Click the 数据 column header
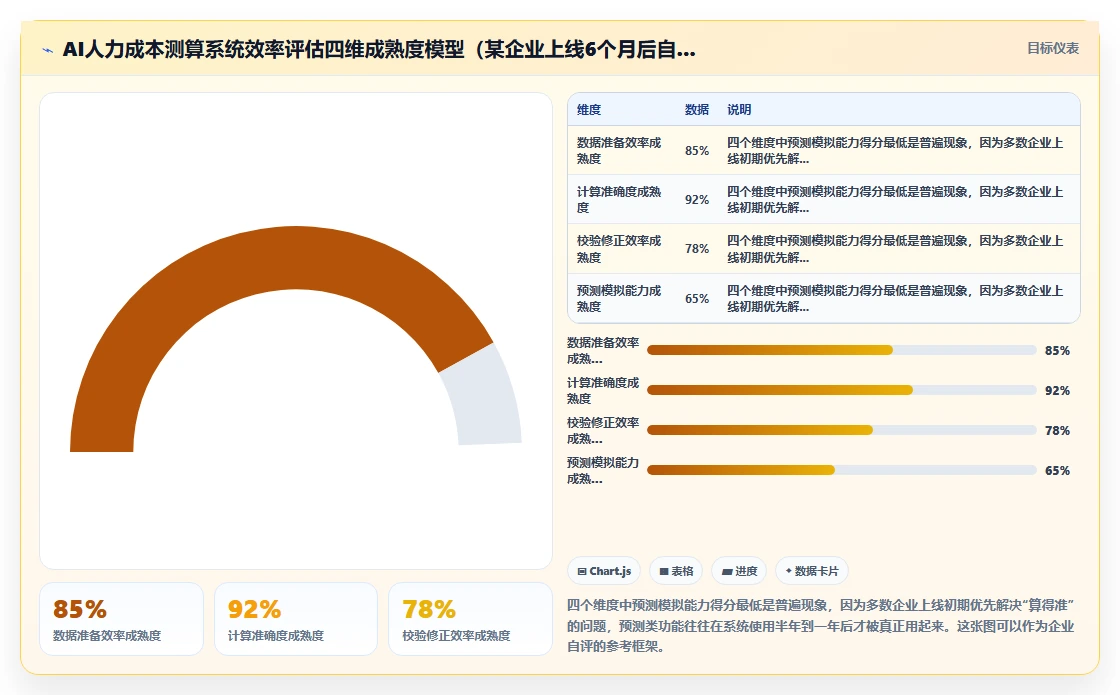The width and height of the screenshot is (1120, 695). point(696,110)
